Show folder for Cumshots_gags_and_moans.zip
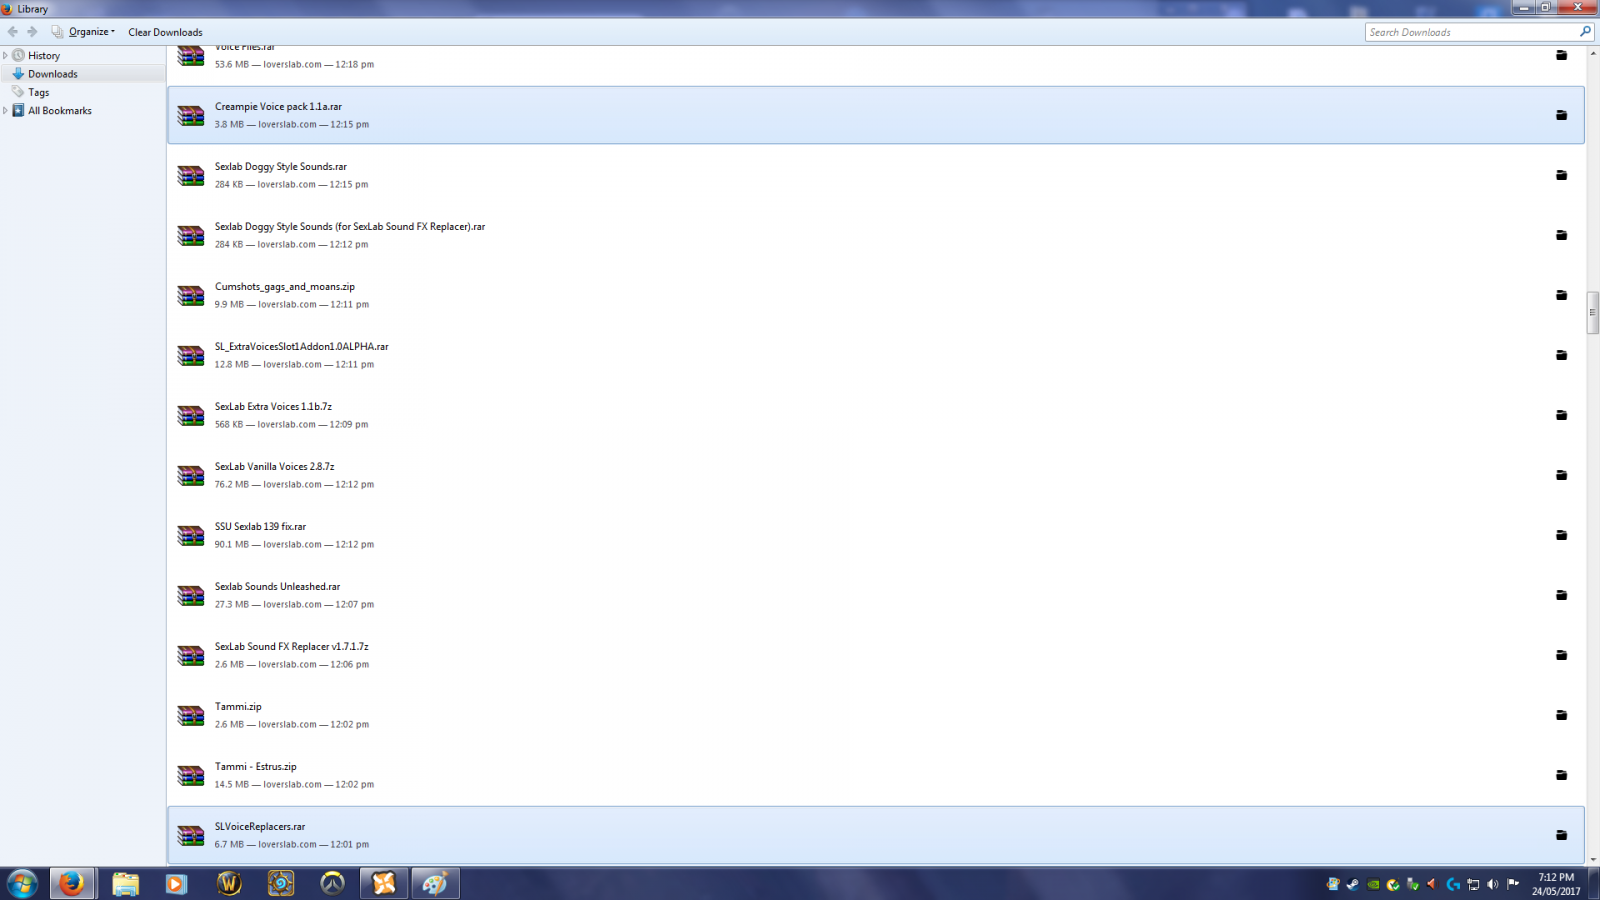Screen dimensions: 1600x900 (1561, 295)
